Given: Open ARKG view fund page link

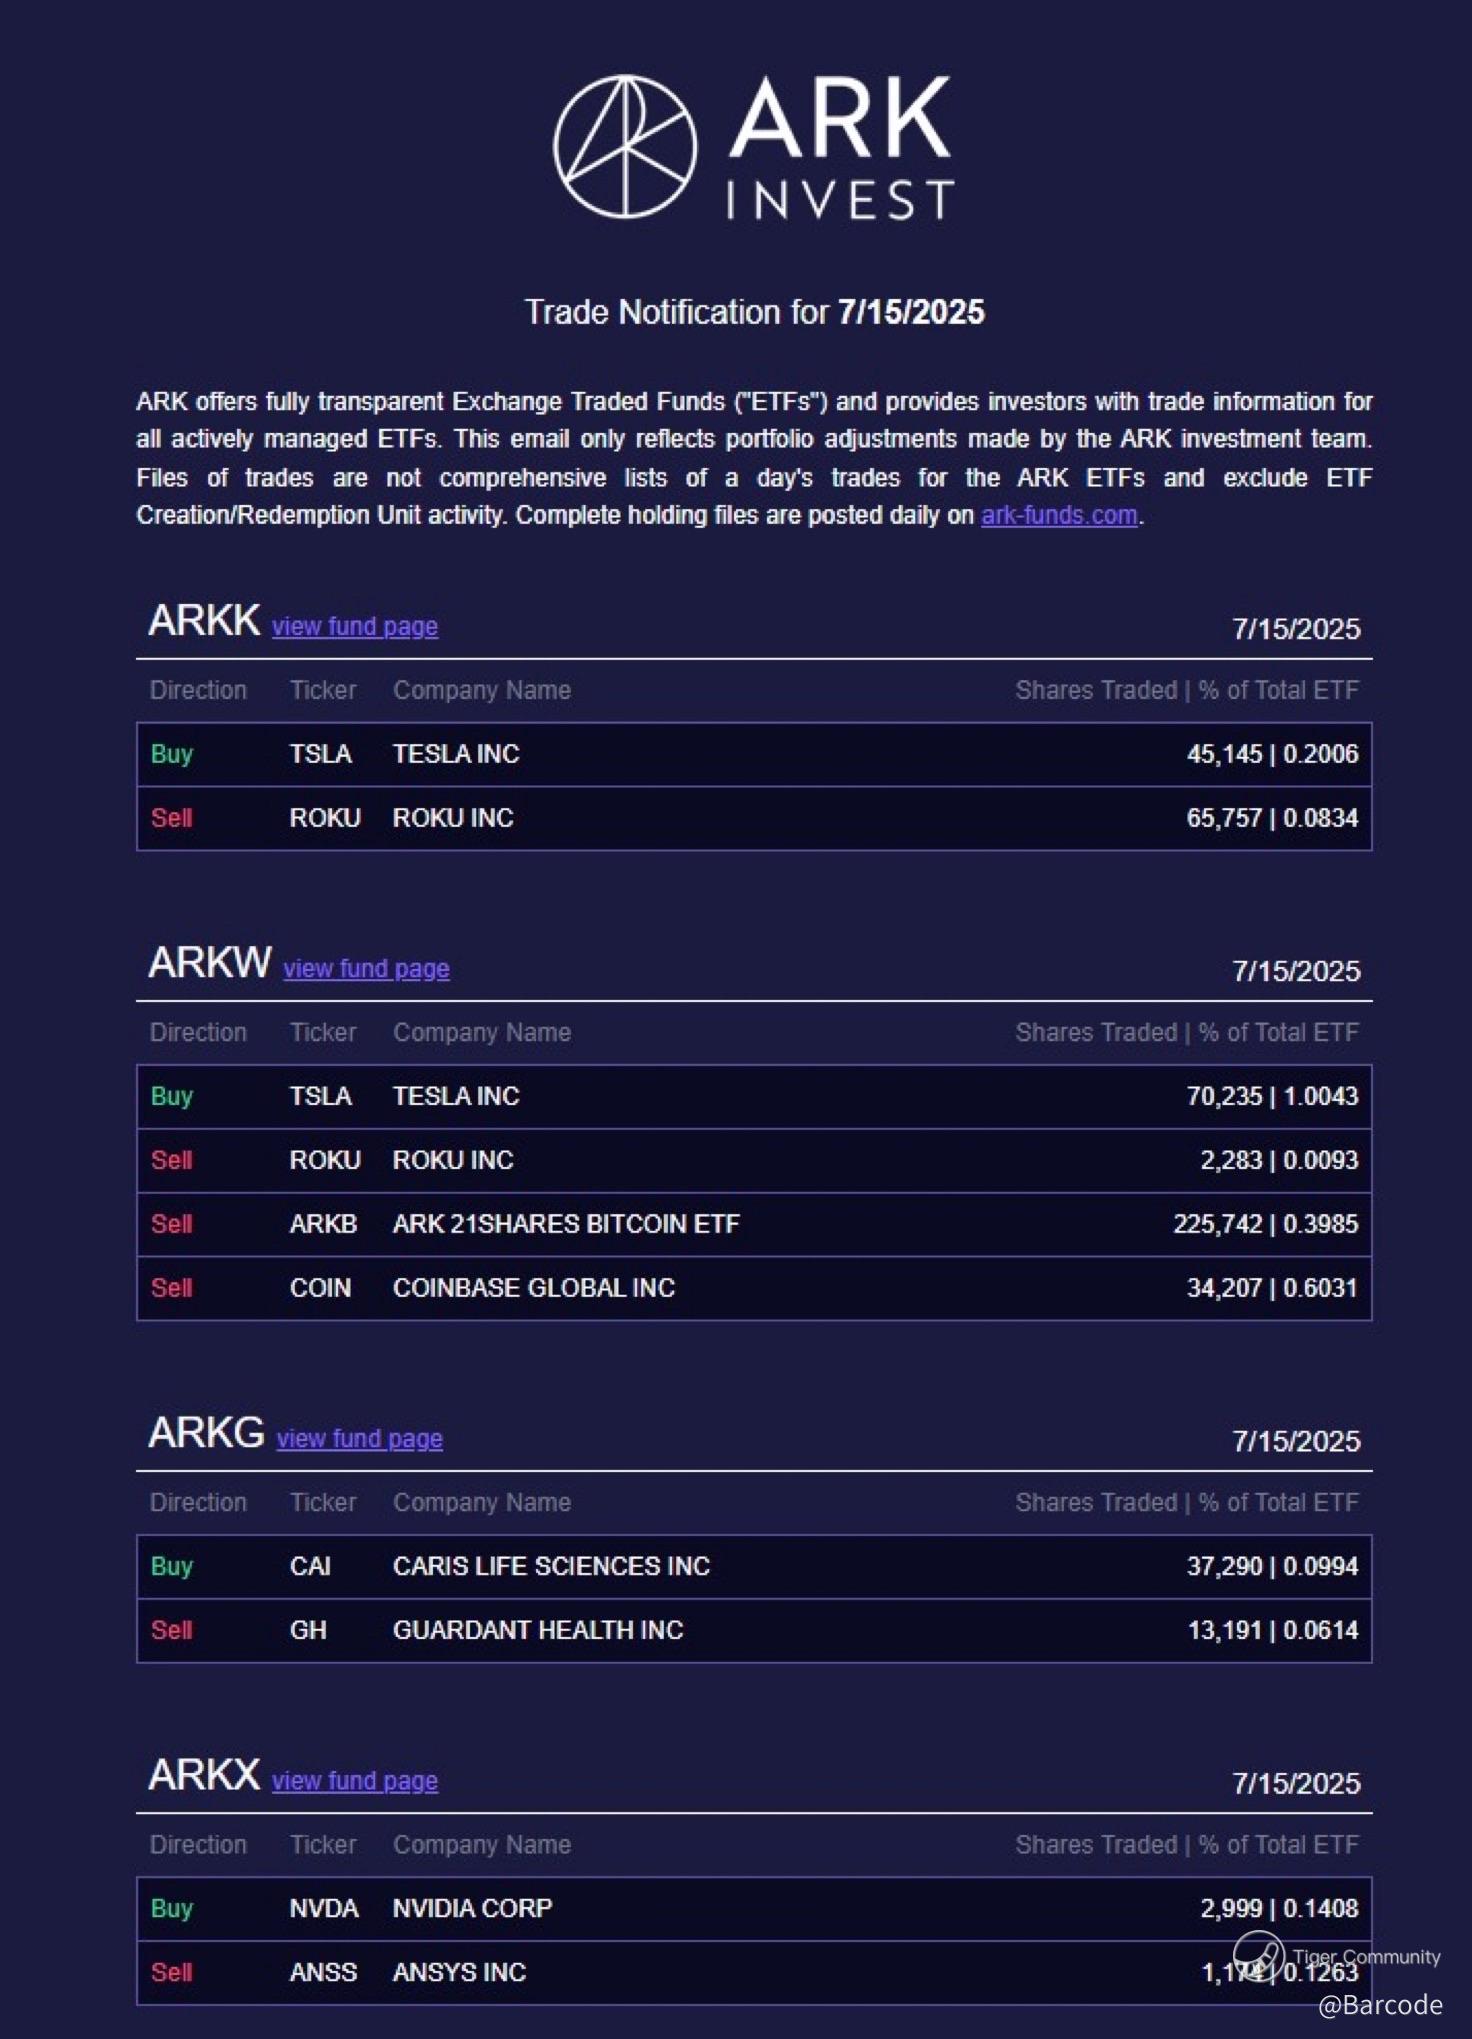Looking at the screenshot, I should pyautogui.click(x=359, y=1439).
